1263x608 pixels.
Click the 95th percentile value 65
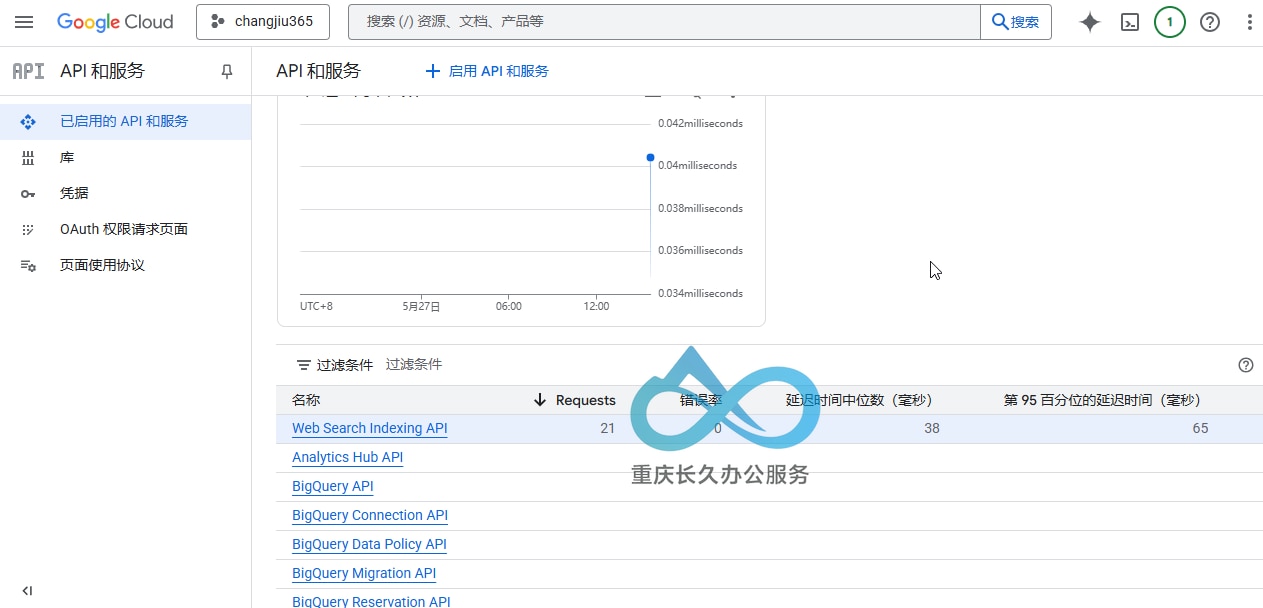coord(1200,428)
